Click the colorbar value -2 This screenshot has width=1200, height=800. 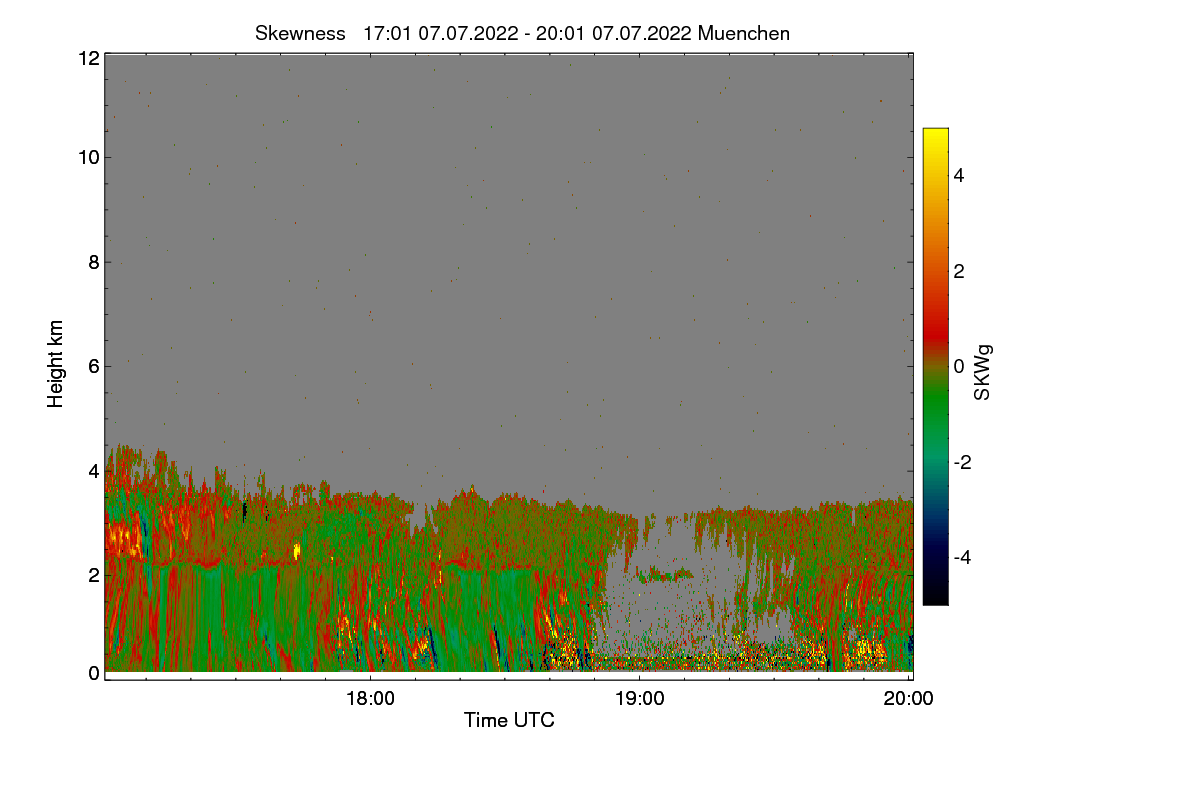962,462
